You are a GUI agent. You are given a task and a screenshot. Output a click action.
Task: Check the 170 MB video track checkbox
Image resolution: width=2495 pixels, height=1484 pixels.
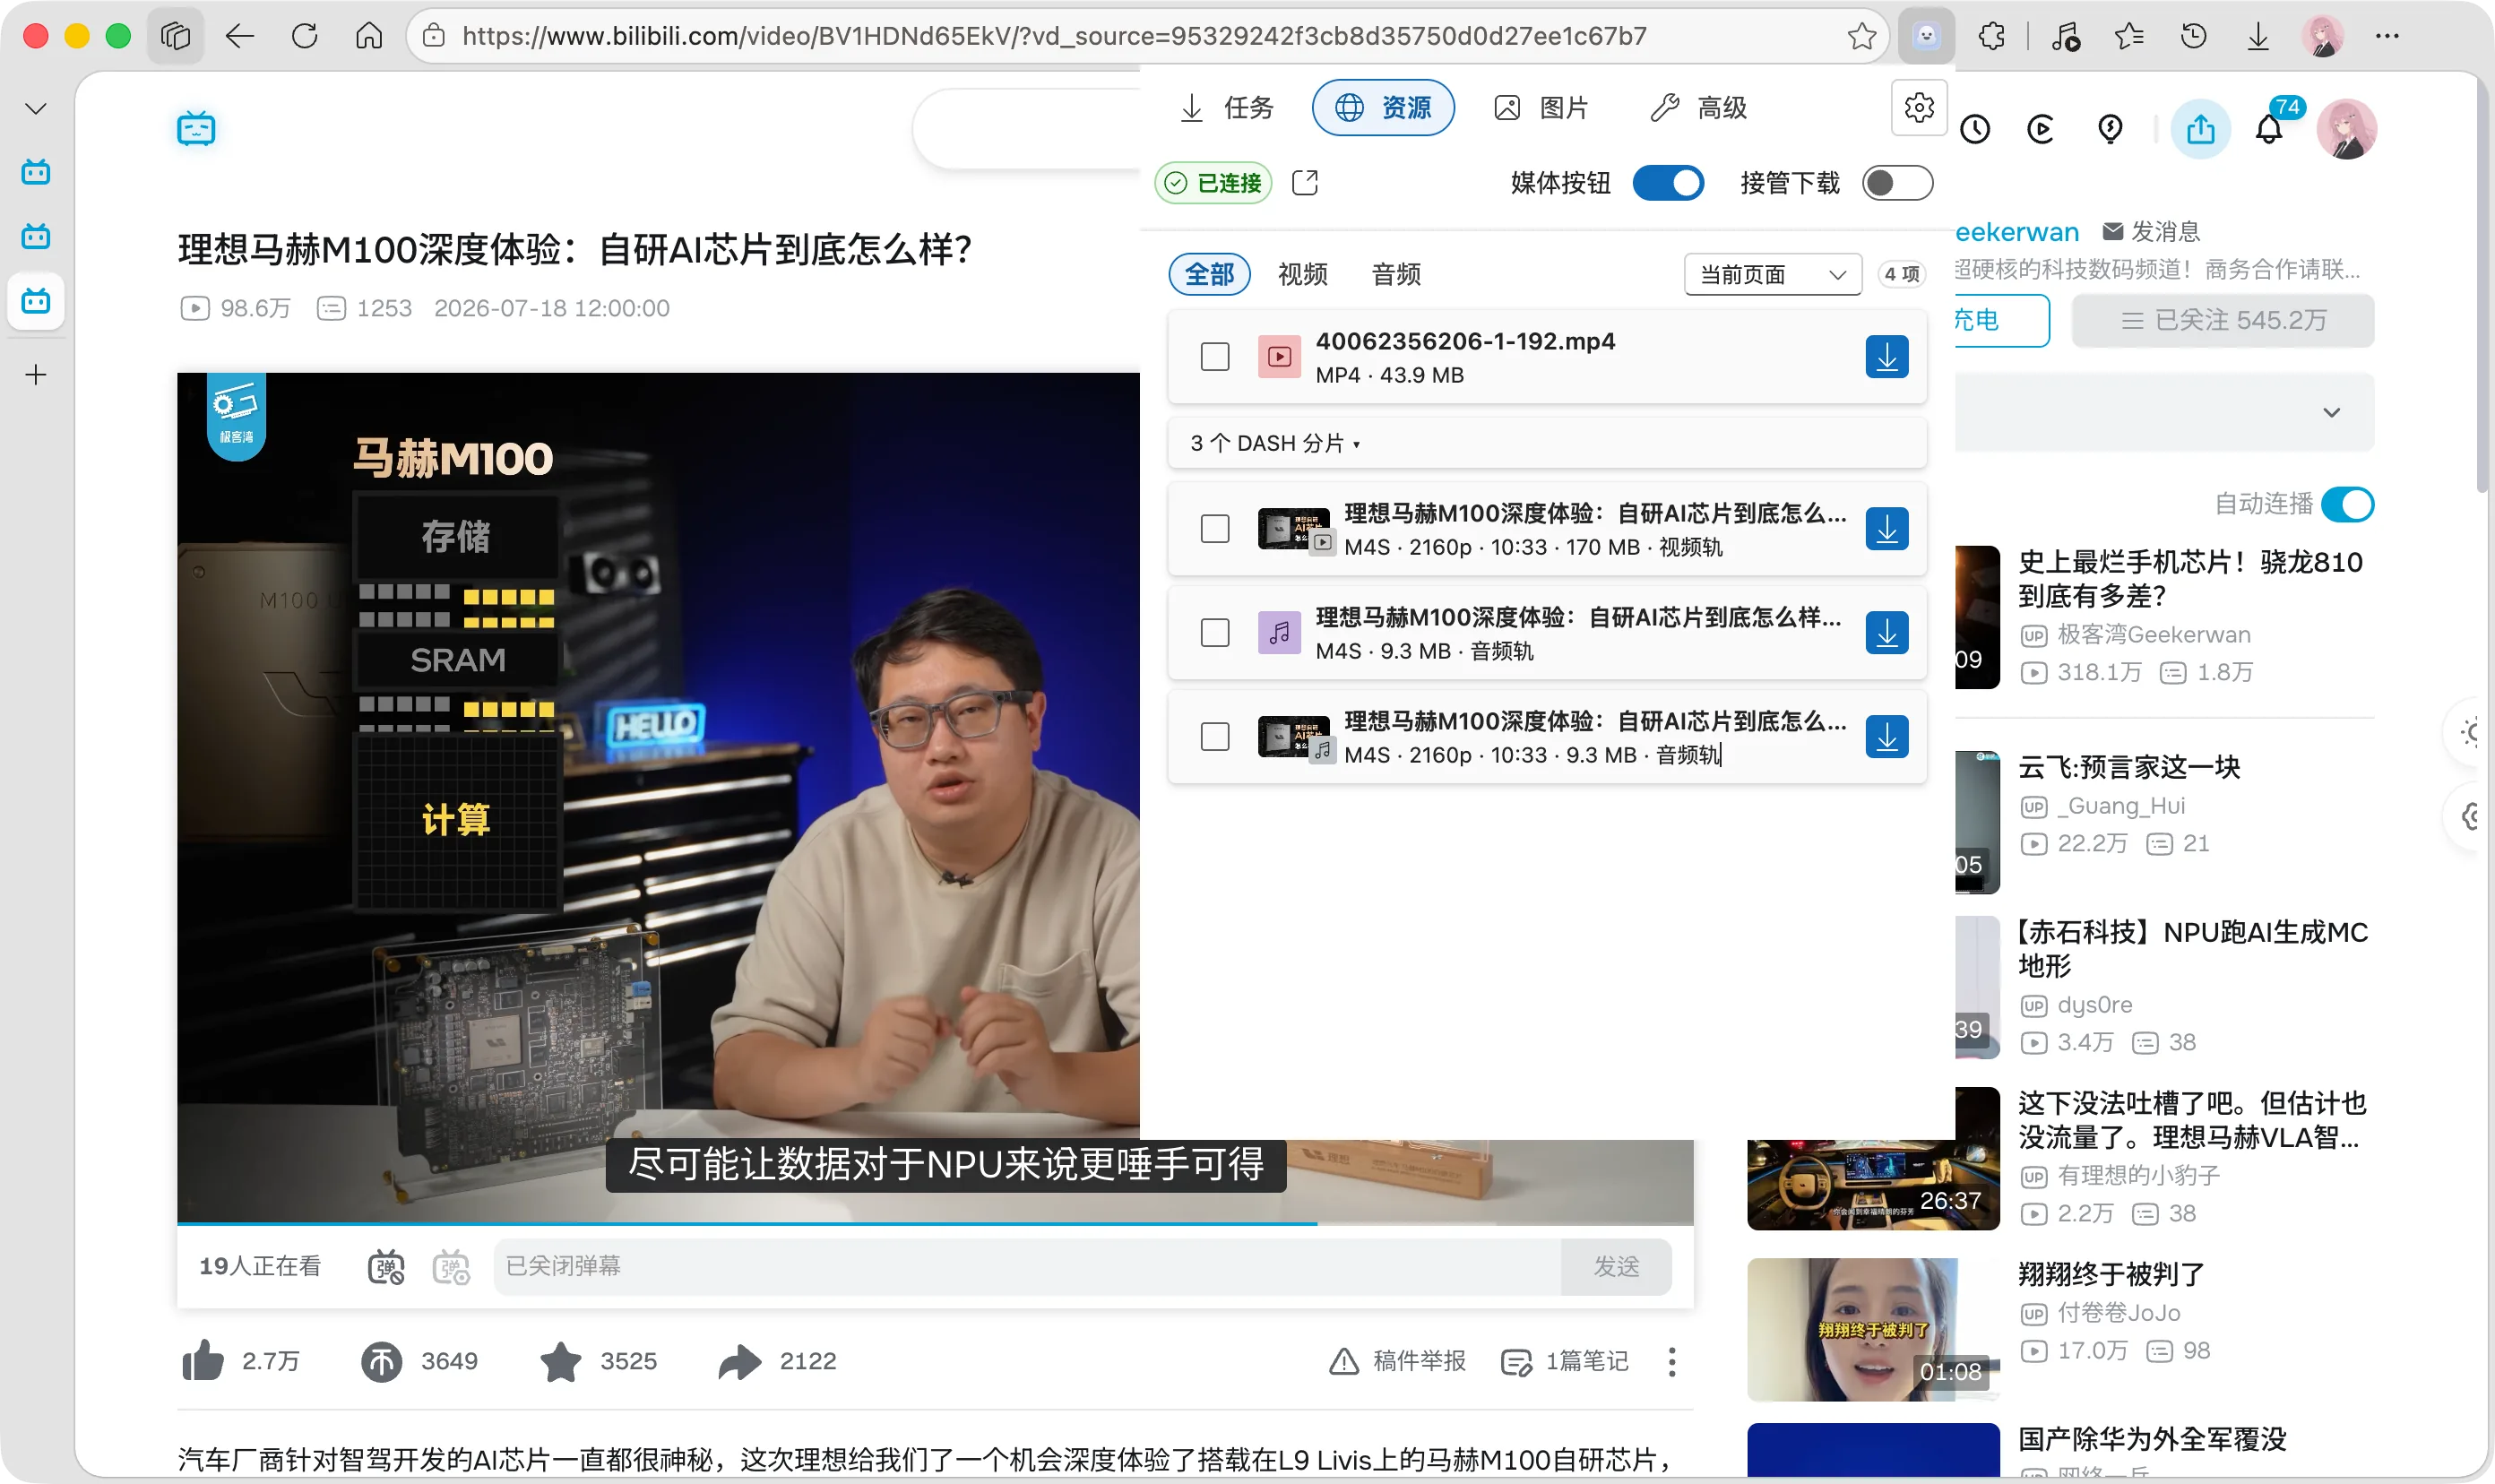pos(1215,529)
